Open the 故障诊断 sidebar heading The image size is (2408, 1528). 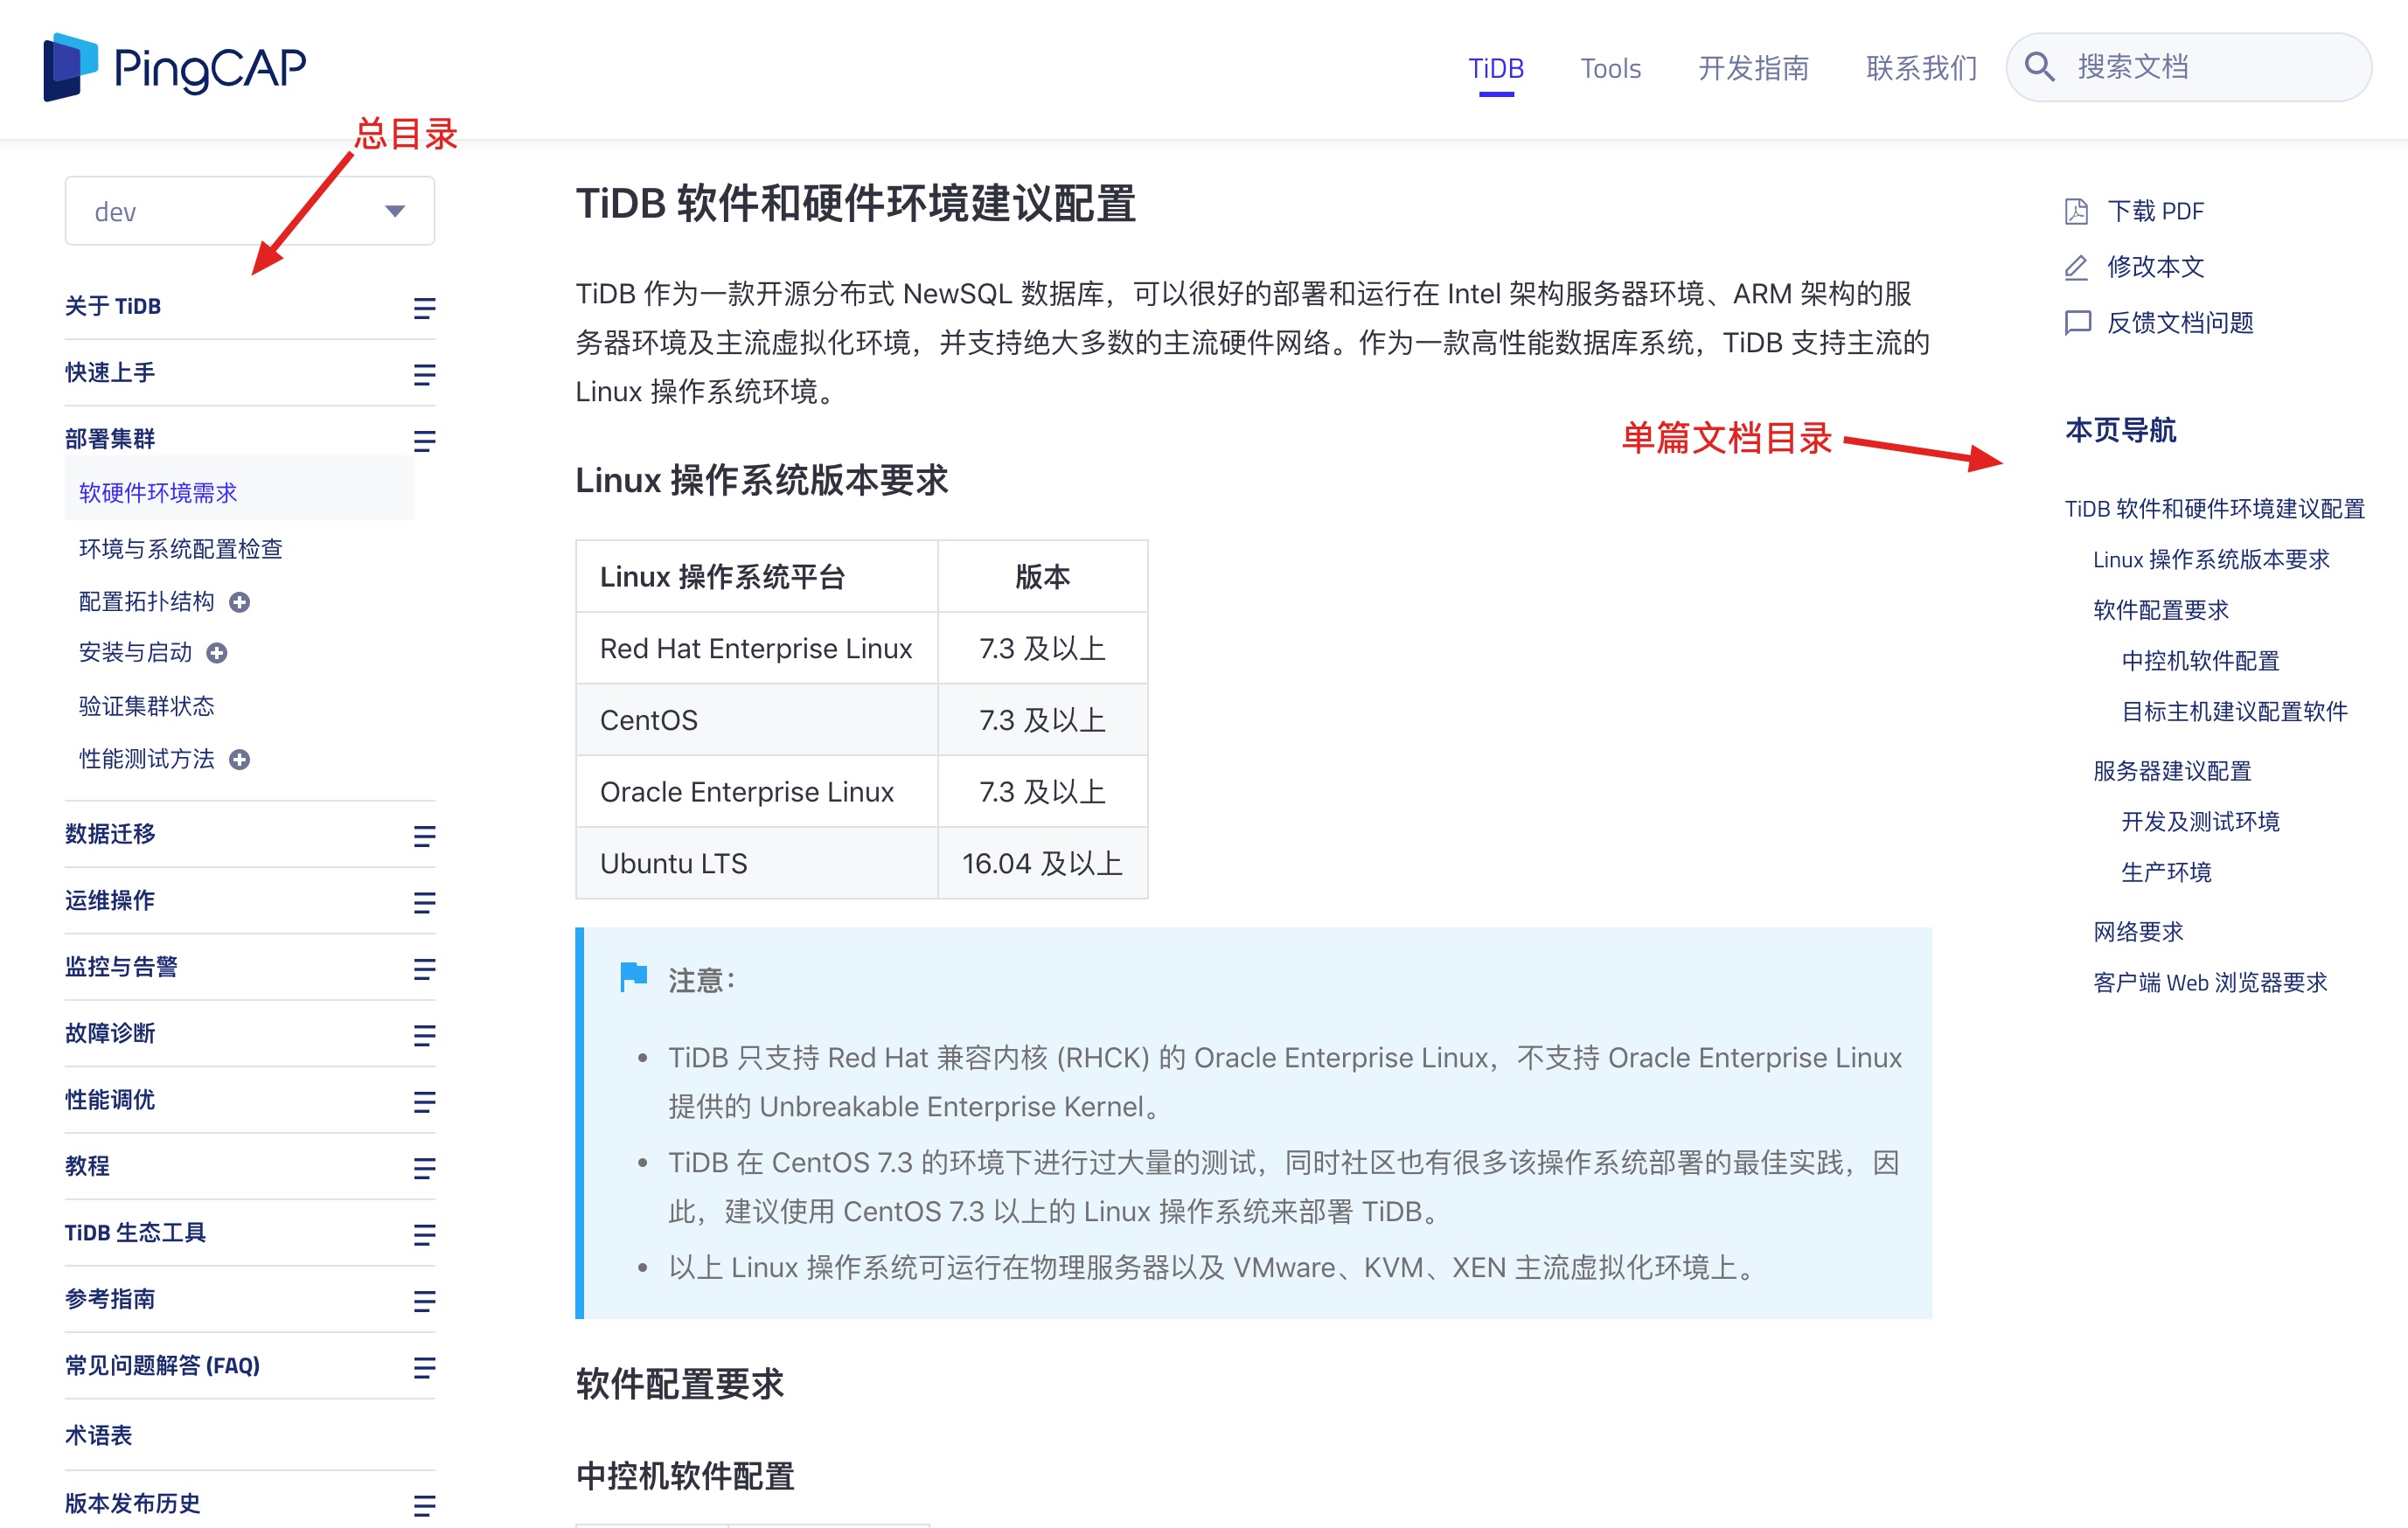110,1033
